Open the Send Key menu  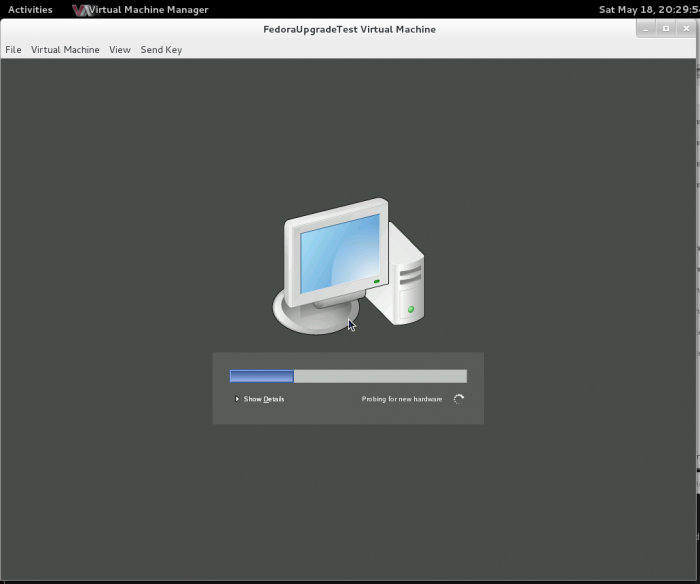coord(161,49)
